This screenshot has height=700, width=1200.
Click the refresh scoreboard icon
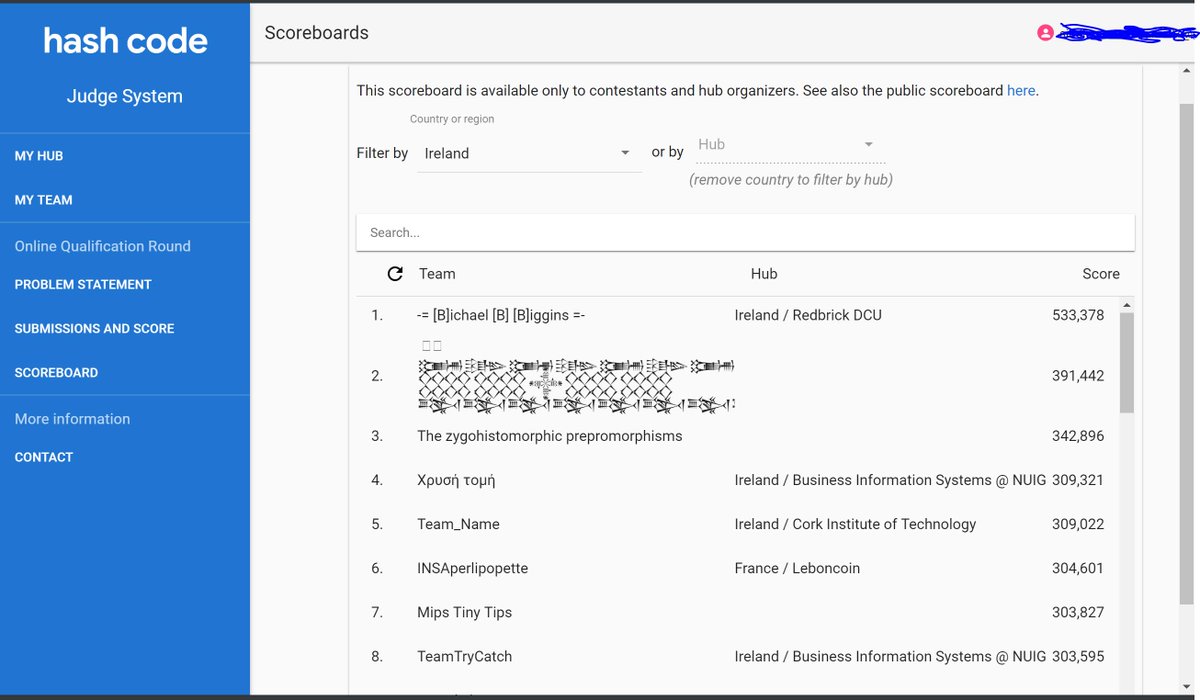tap(395, 273)
